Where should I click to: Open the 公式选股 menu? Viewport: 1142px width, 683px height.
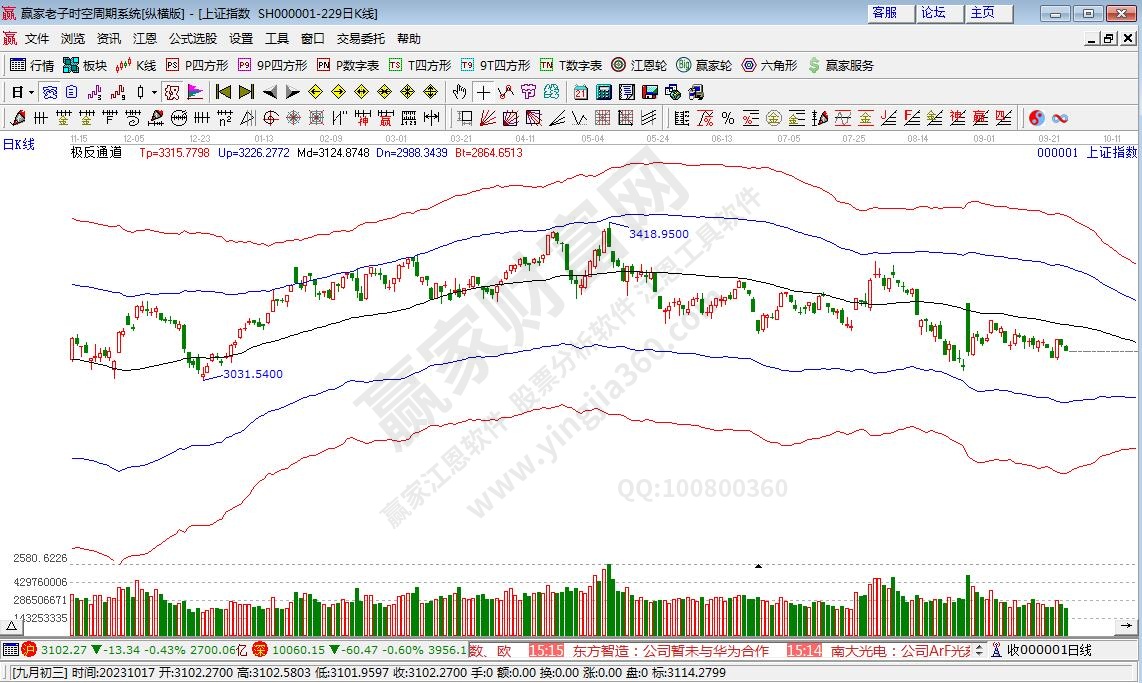coord(192,39)
